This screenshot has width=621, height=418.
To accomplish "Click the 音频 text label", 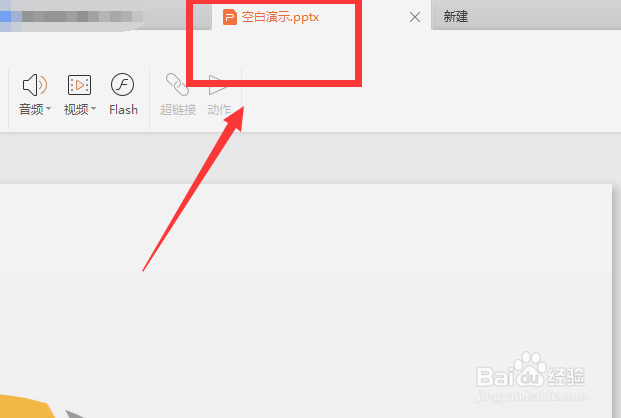I will coord(31,109).
